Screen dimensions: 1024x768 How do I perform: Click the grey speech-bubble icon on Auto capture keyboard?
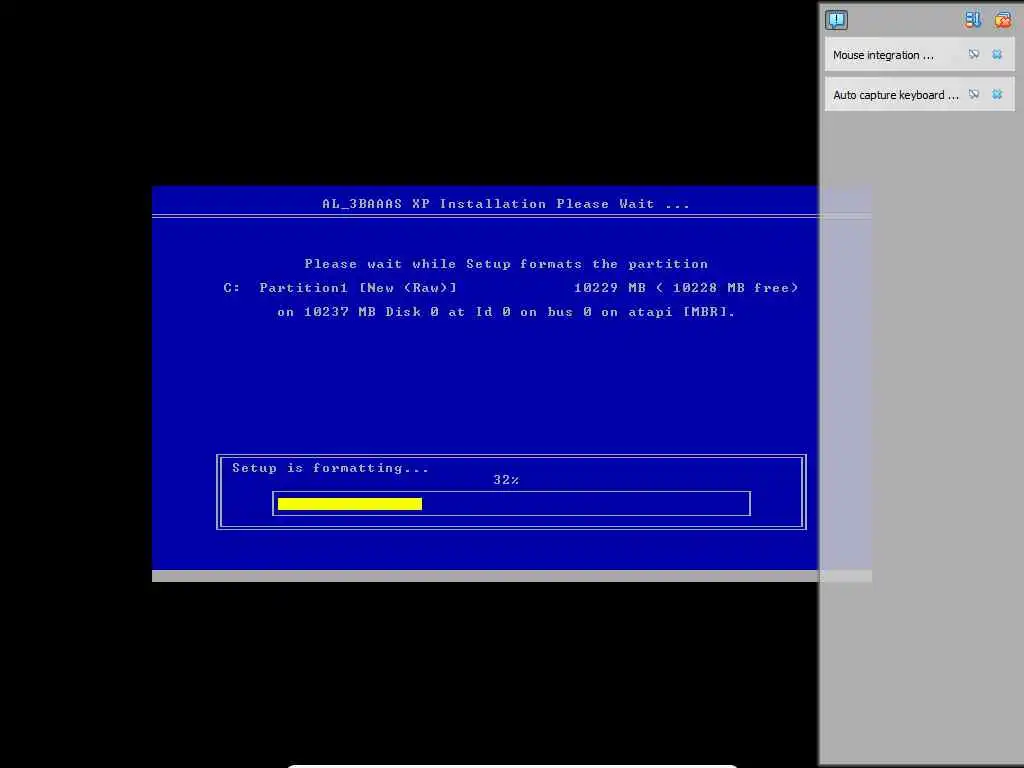click(x=974, y=94)
